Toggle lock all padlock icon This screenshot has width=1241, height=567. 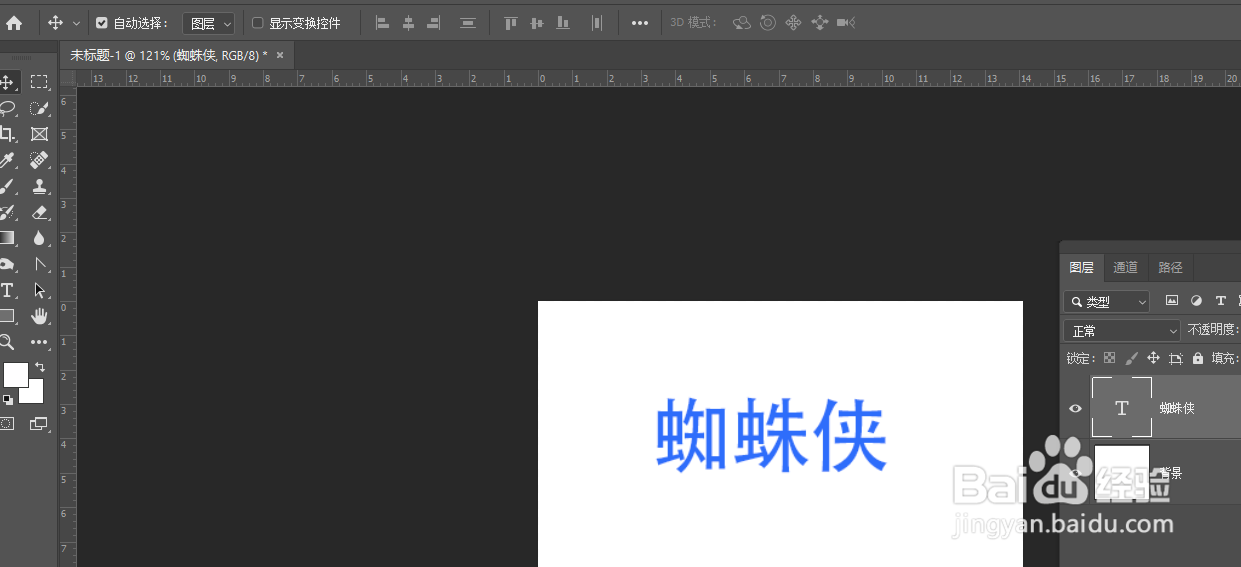[x=1197, y=358]
